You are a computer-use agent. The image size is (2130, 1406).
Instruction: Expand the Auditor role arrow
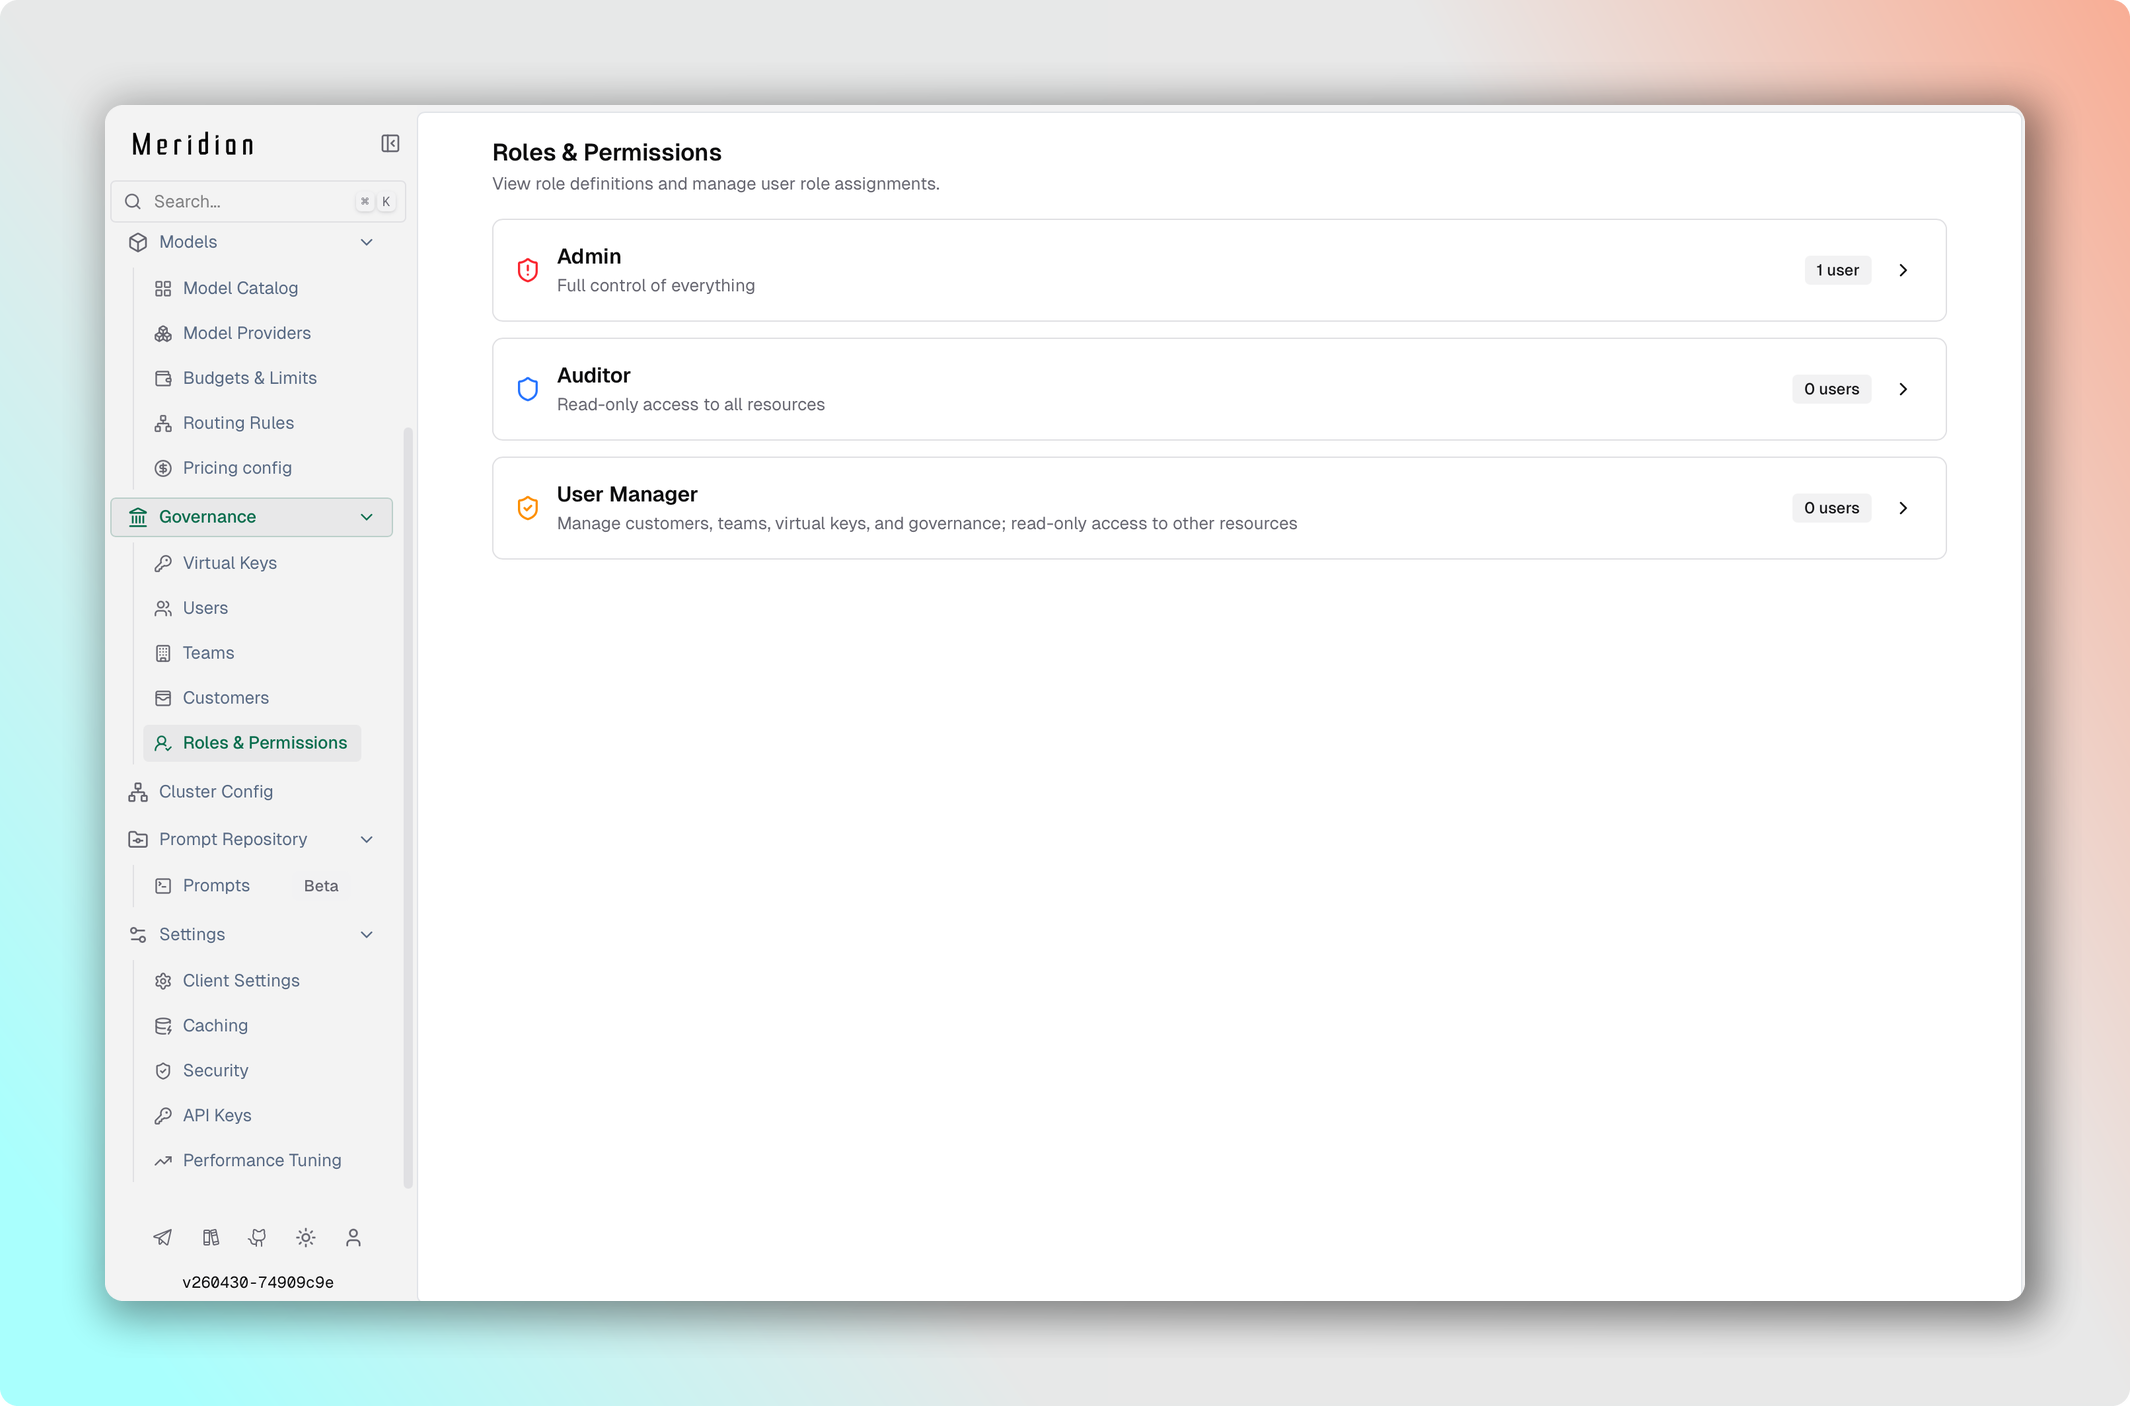click(x=1903, y=389)
